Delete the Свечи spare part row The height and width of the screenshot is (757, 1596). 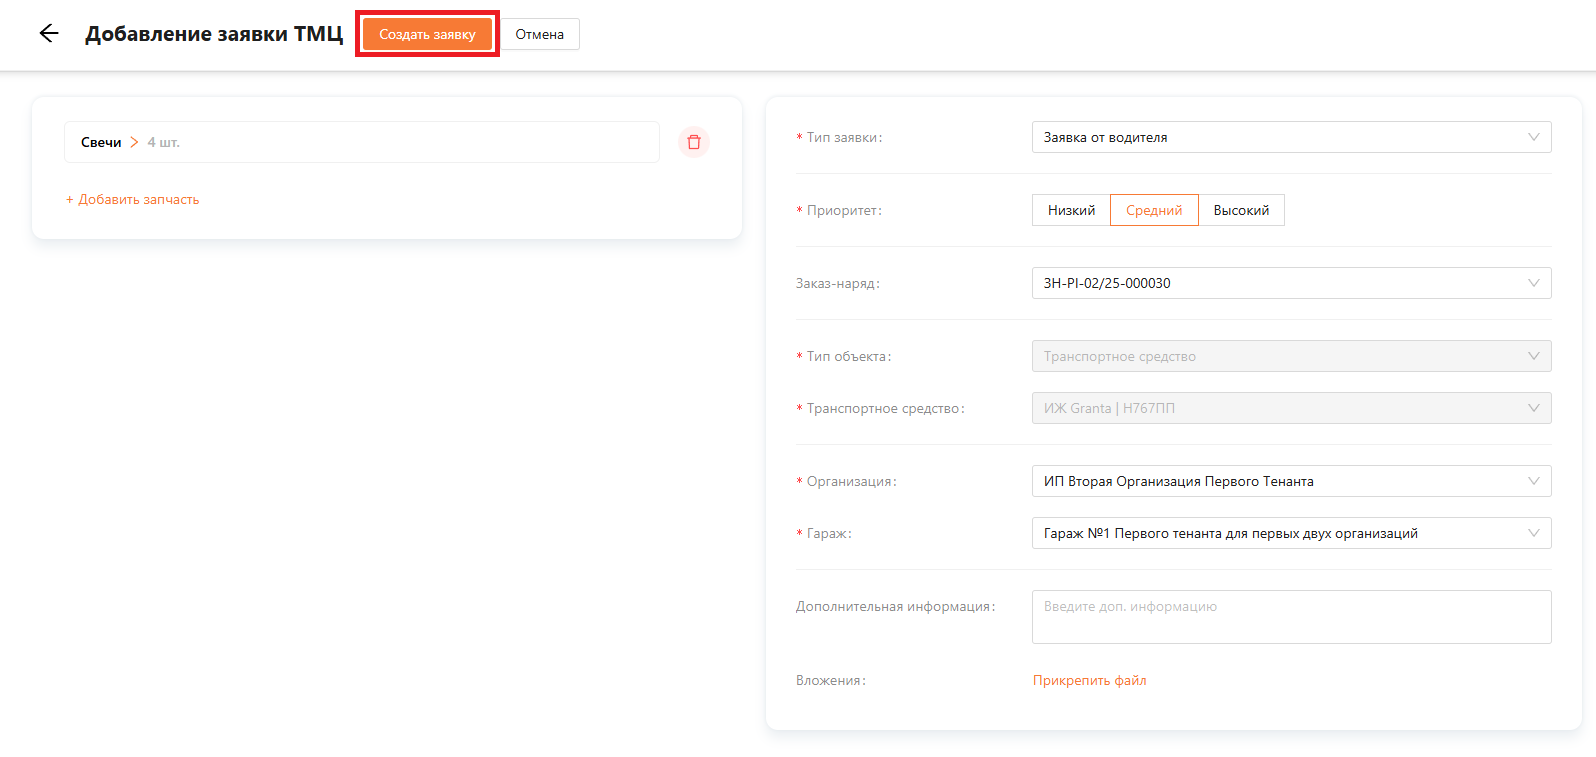[x=694, y=142]
